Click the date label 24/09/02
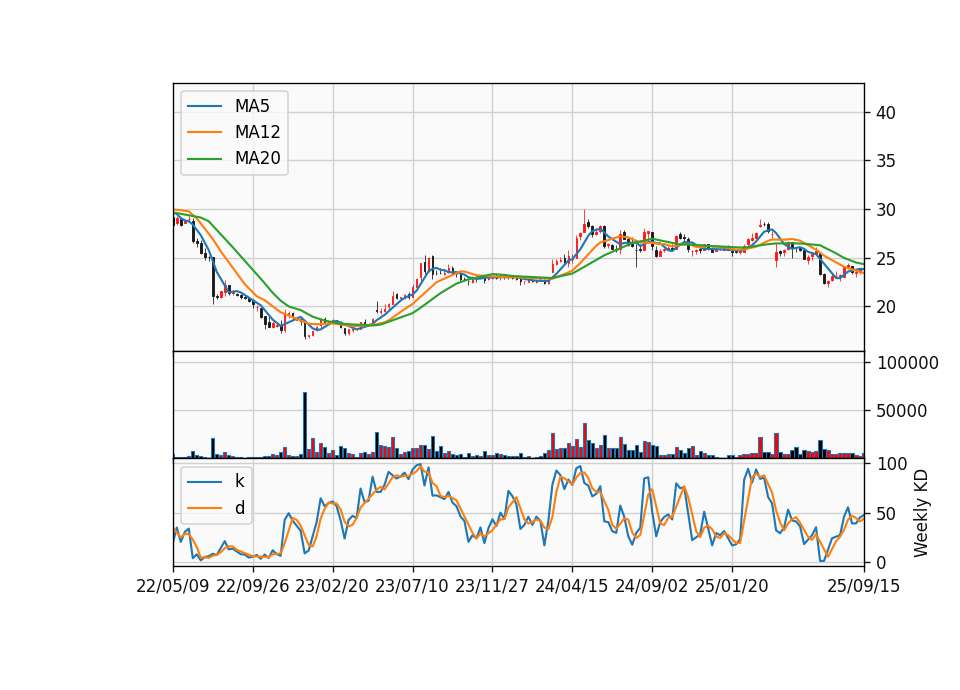 [651, 586]
